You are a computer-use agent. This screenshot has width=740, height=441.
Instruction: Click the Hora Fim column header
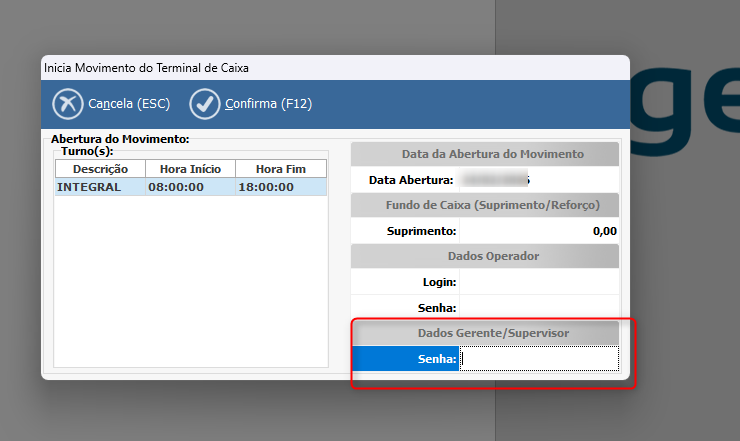click(x=280, y=169)
